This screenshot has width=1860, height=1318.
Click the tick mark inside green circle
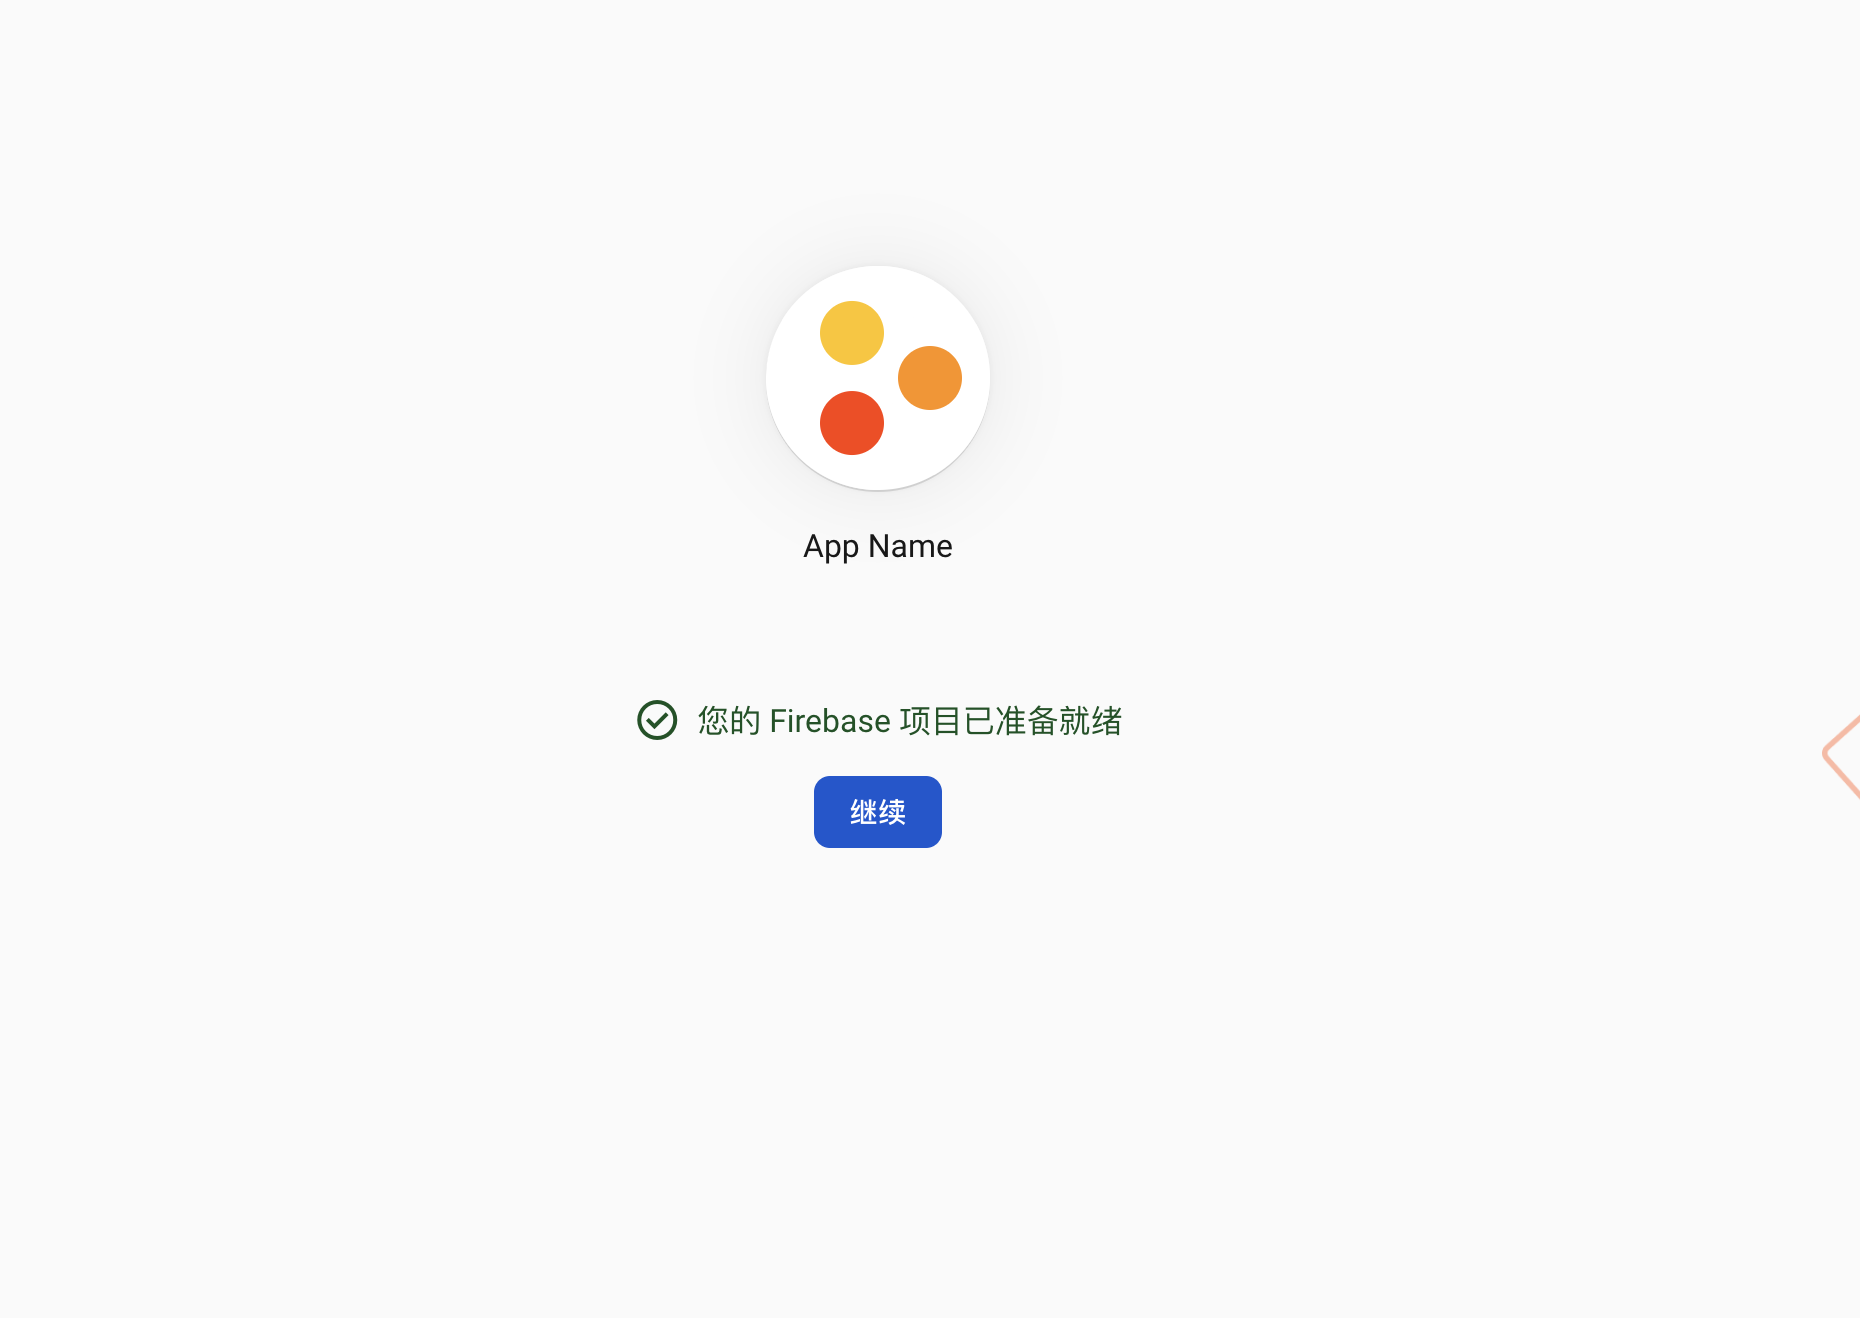pyautogui.click(x=657, y=720)
